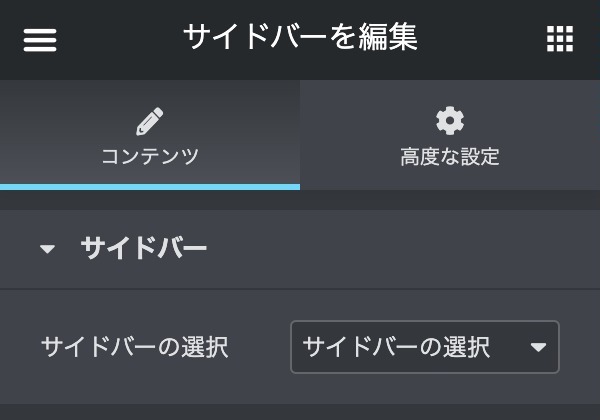Click the サイドバーを編集 panel title
The height and width of the screenshot is (420, 600).
(300, 38)
